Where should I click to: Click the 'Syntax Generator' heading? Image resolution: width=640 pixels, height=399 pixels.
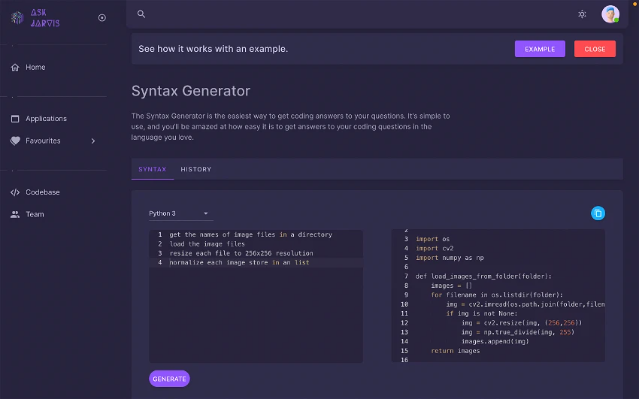[191, 91]
